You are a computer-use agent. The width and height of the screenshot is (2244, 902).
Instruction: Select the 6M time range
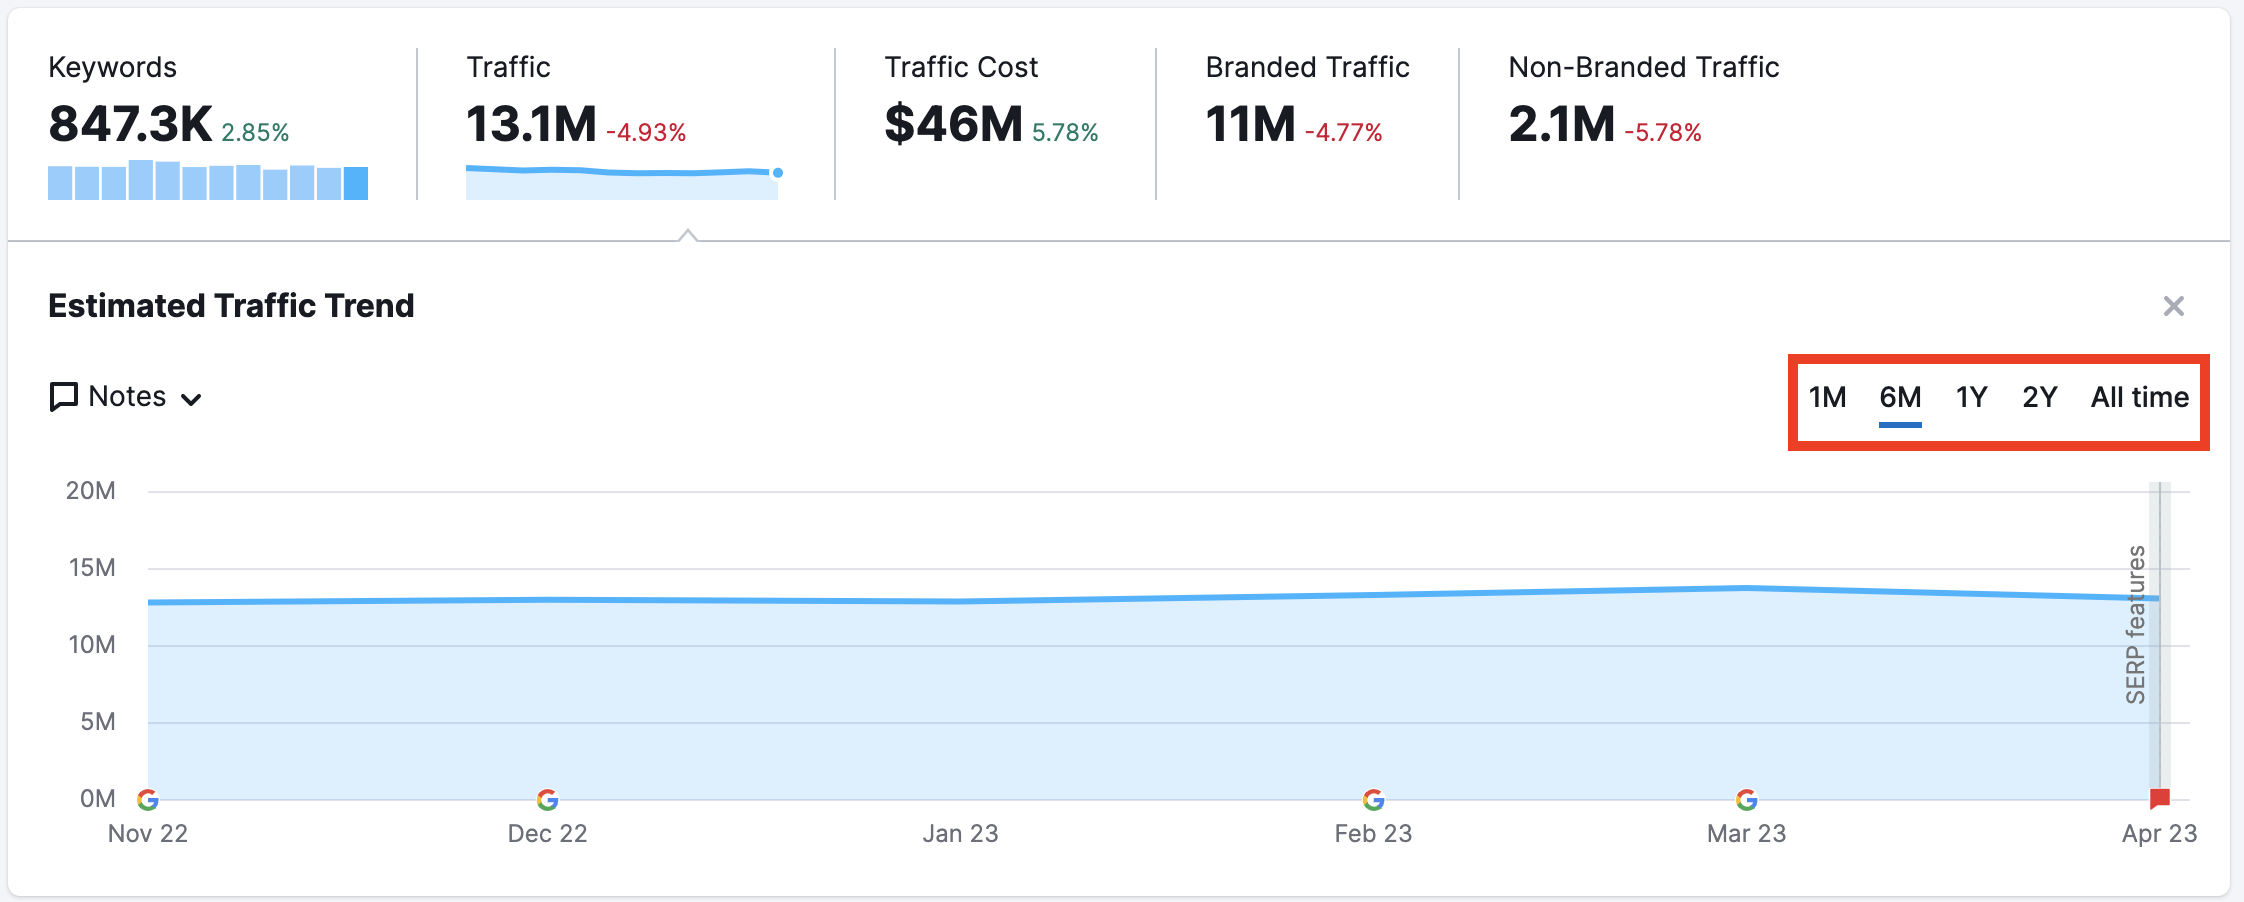click(x=1900, y=398)
